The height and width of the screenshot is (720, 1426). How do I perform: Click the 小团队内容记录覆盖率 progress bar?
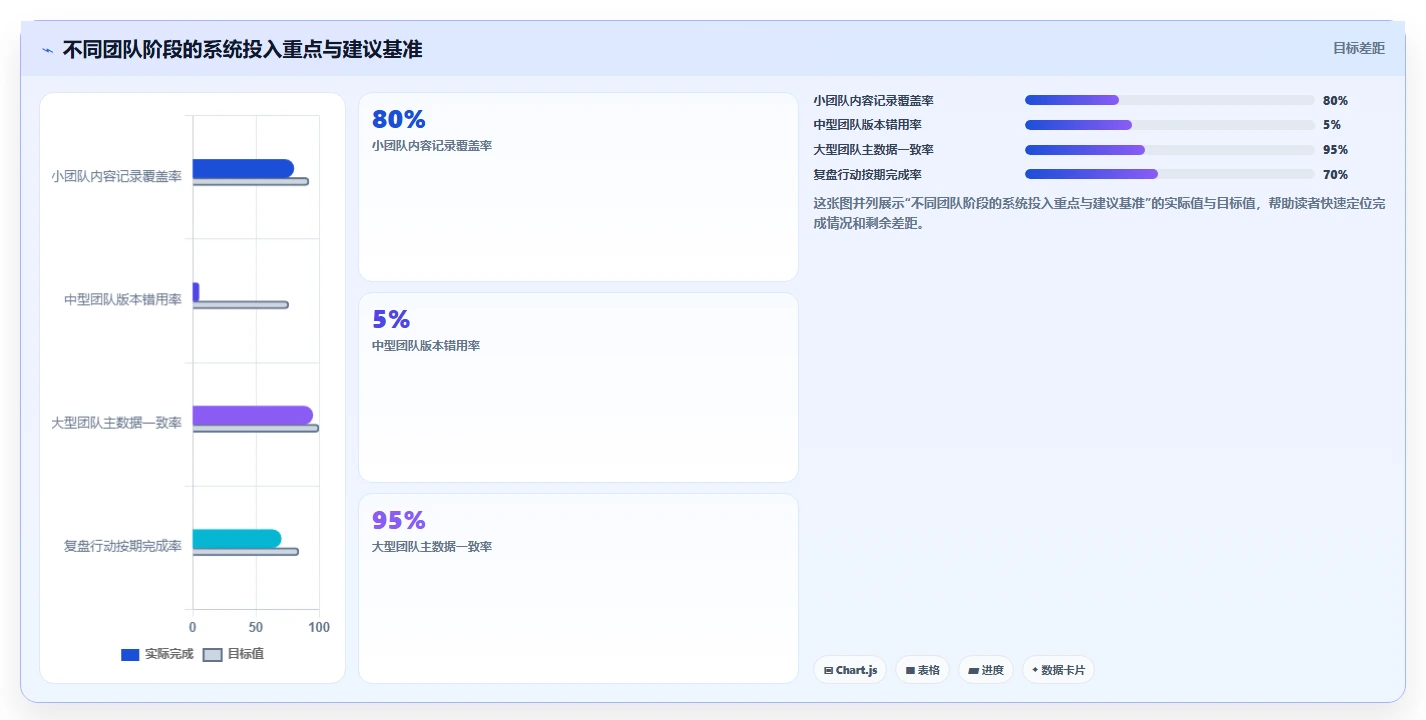[1169, 100]
